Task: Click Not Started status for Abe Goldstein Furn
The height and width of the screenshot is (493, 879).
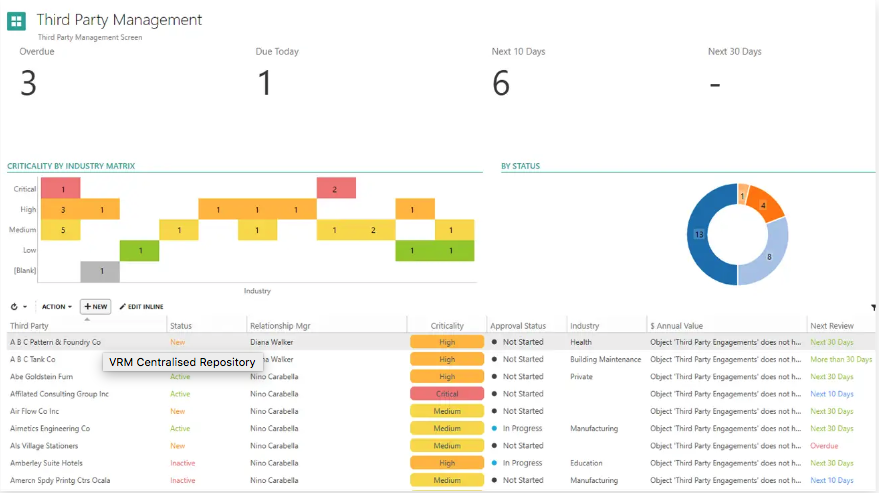Action: (x=523, y=377)
